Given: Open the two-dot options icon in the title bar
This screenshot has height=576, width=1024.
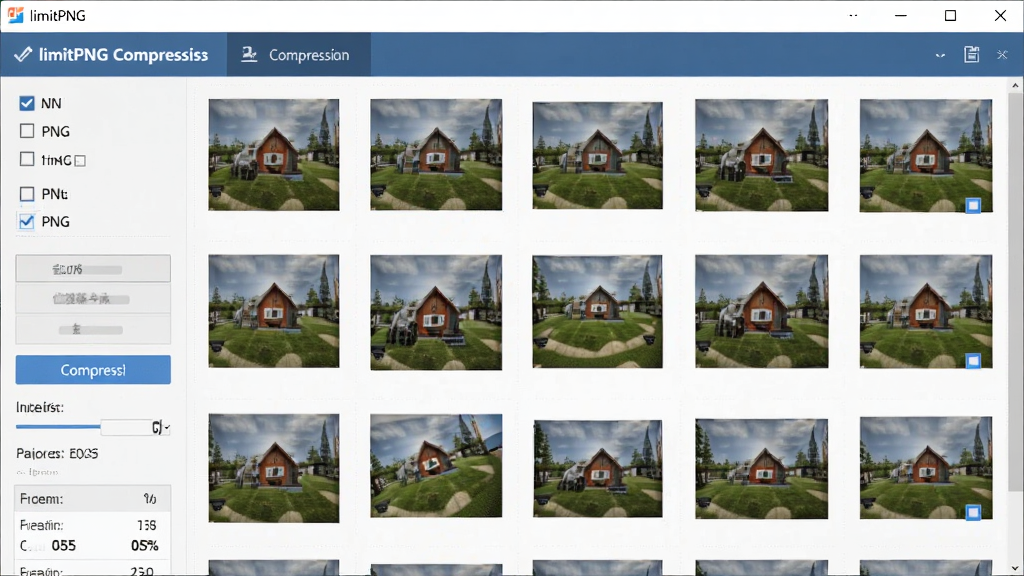Looking at the screenshot, I should coord(854,15).
